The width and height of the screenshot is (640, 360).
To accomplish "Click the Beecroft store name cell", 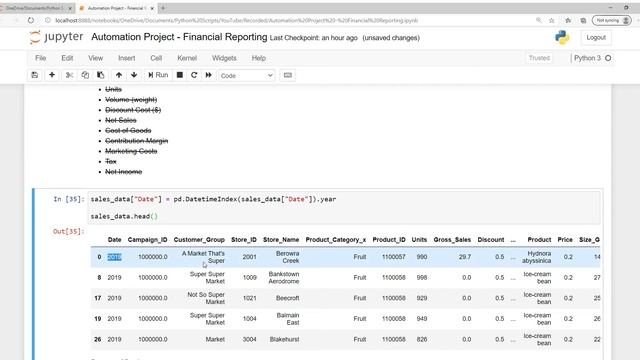I will click(287, 298).
